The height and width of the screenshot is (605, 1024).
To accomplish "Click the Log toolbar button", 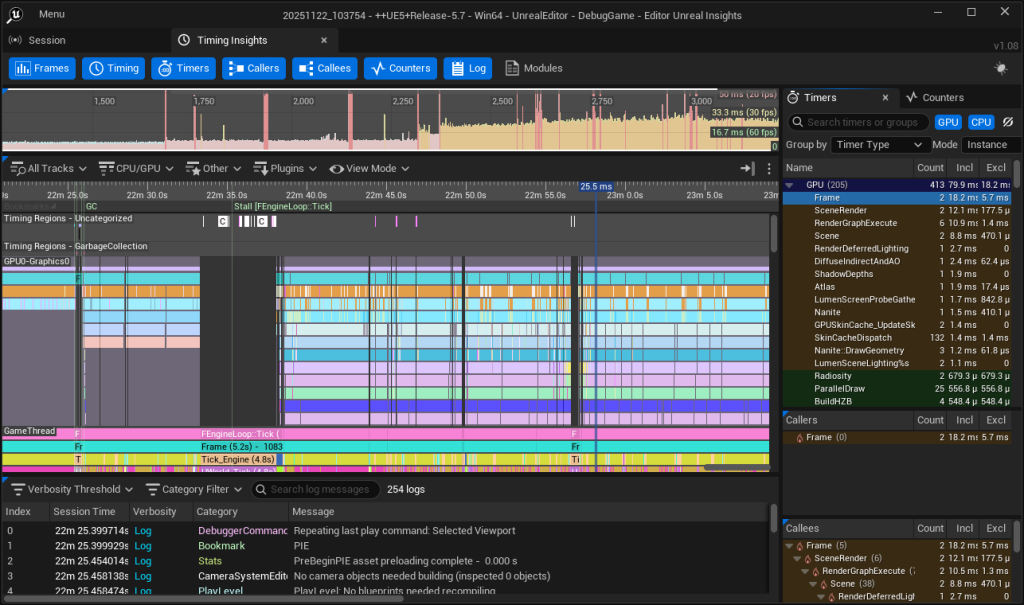I will (x=468, y=68).
